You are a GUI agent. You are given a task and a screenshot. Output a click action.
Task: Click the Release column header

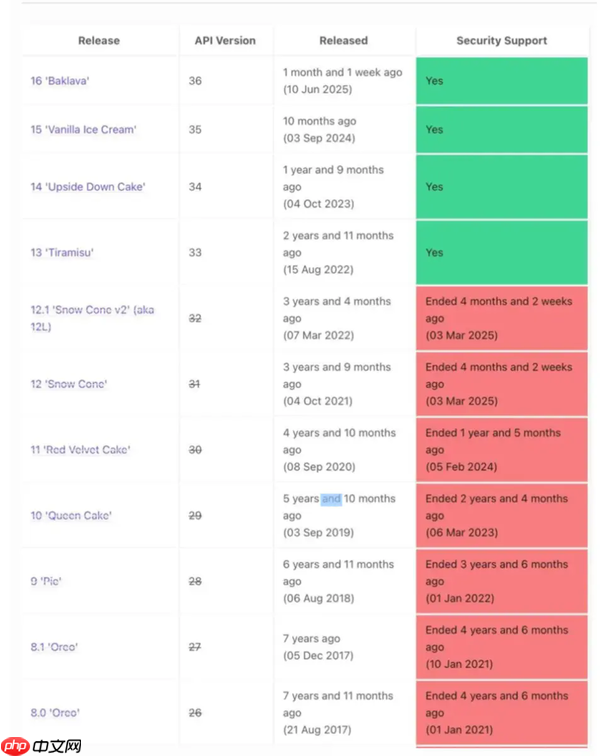click(99, 41)
